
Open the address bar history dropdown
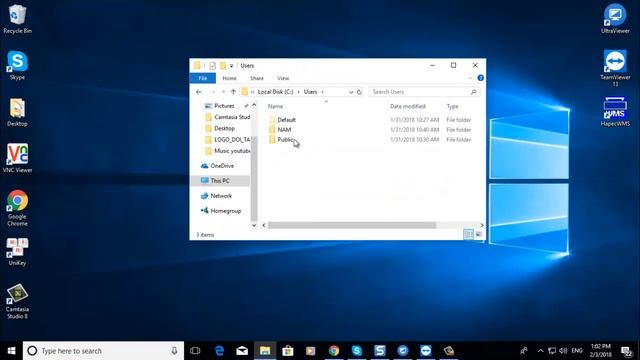pyautogui.click(x=351, y=92)
